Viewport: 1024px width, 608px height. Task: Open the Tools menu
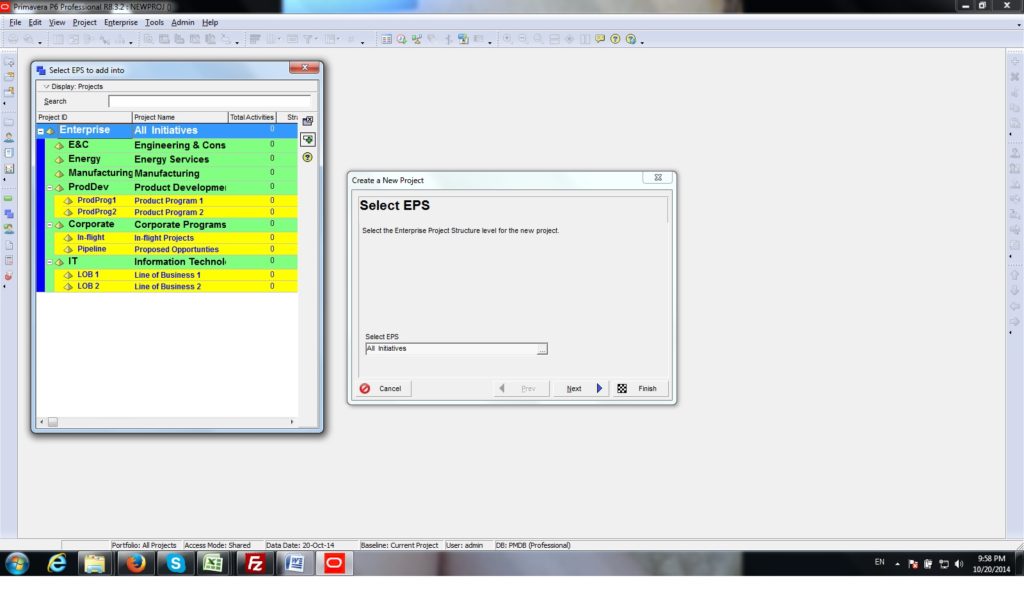coord(154,22)
